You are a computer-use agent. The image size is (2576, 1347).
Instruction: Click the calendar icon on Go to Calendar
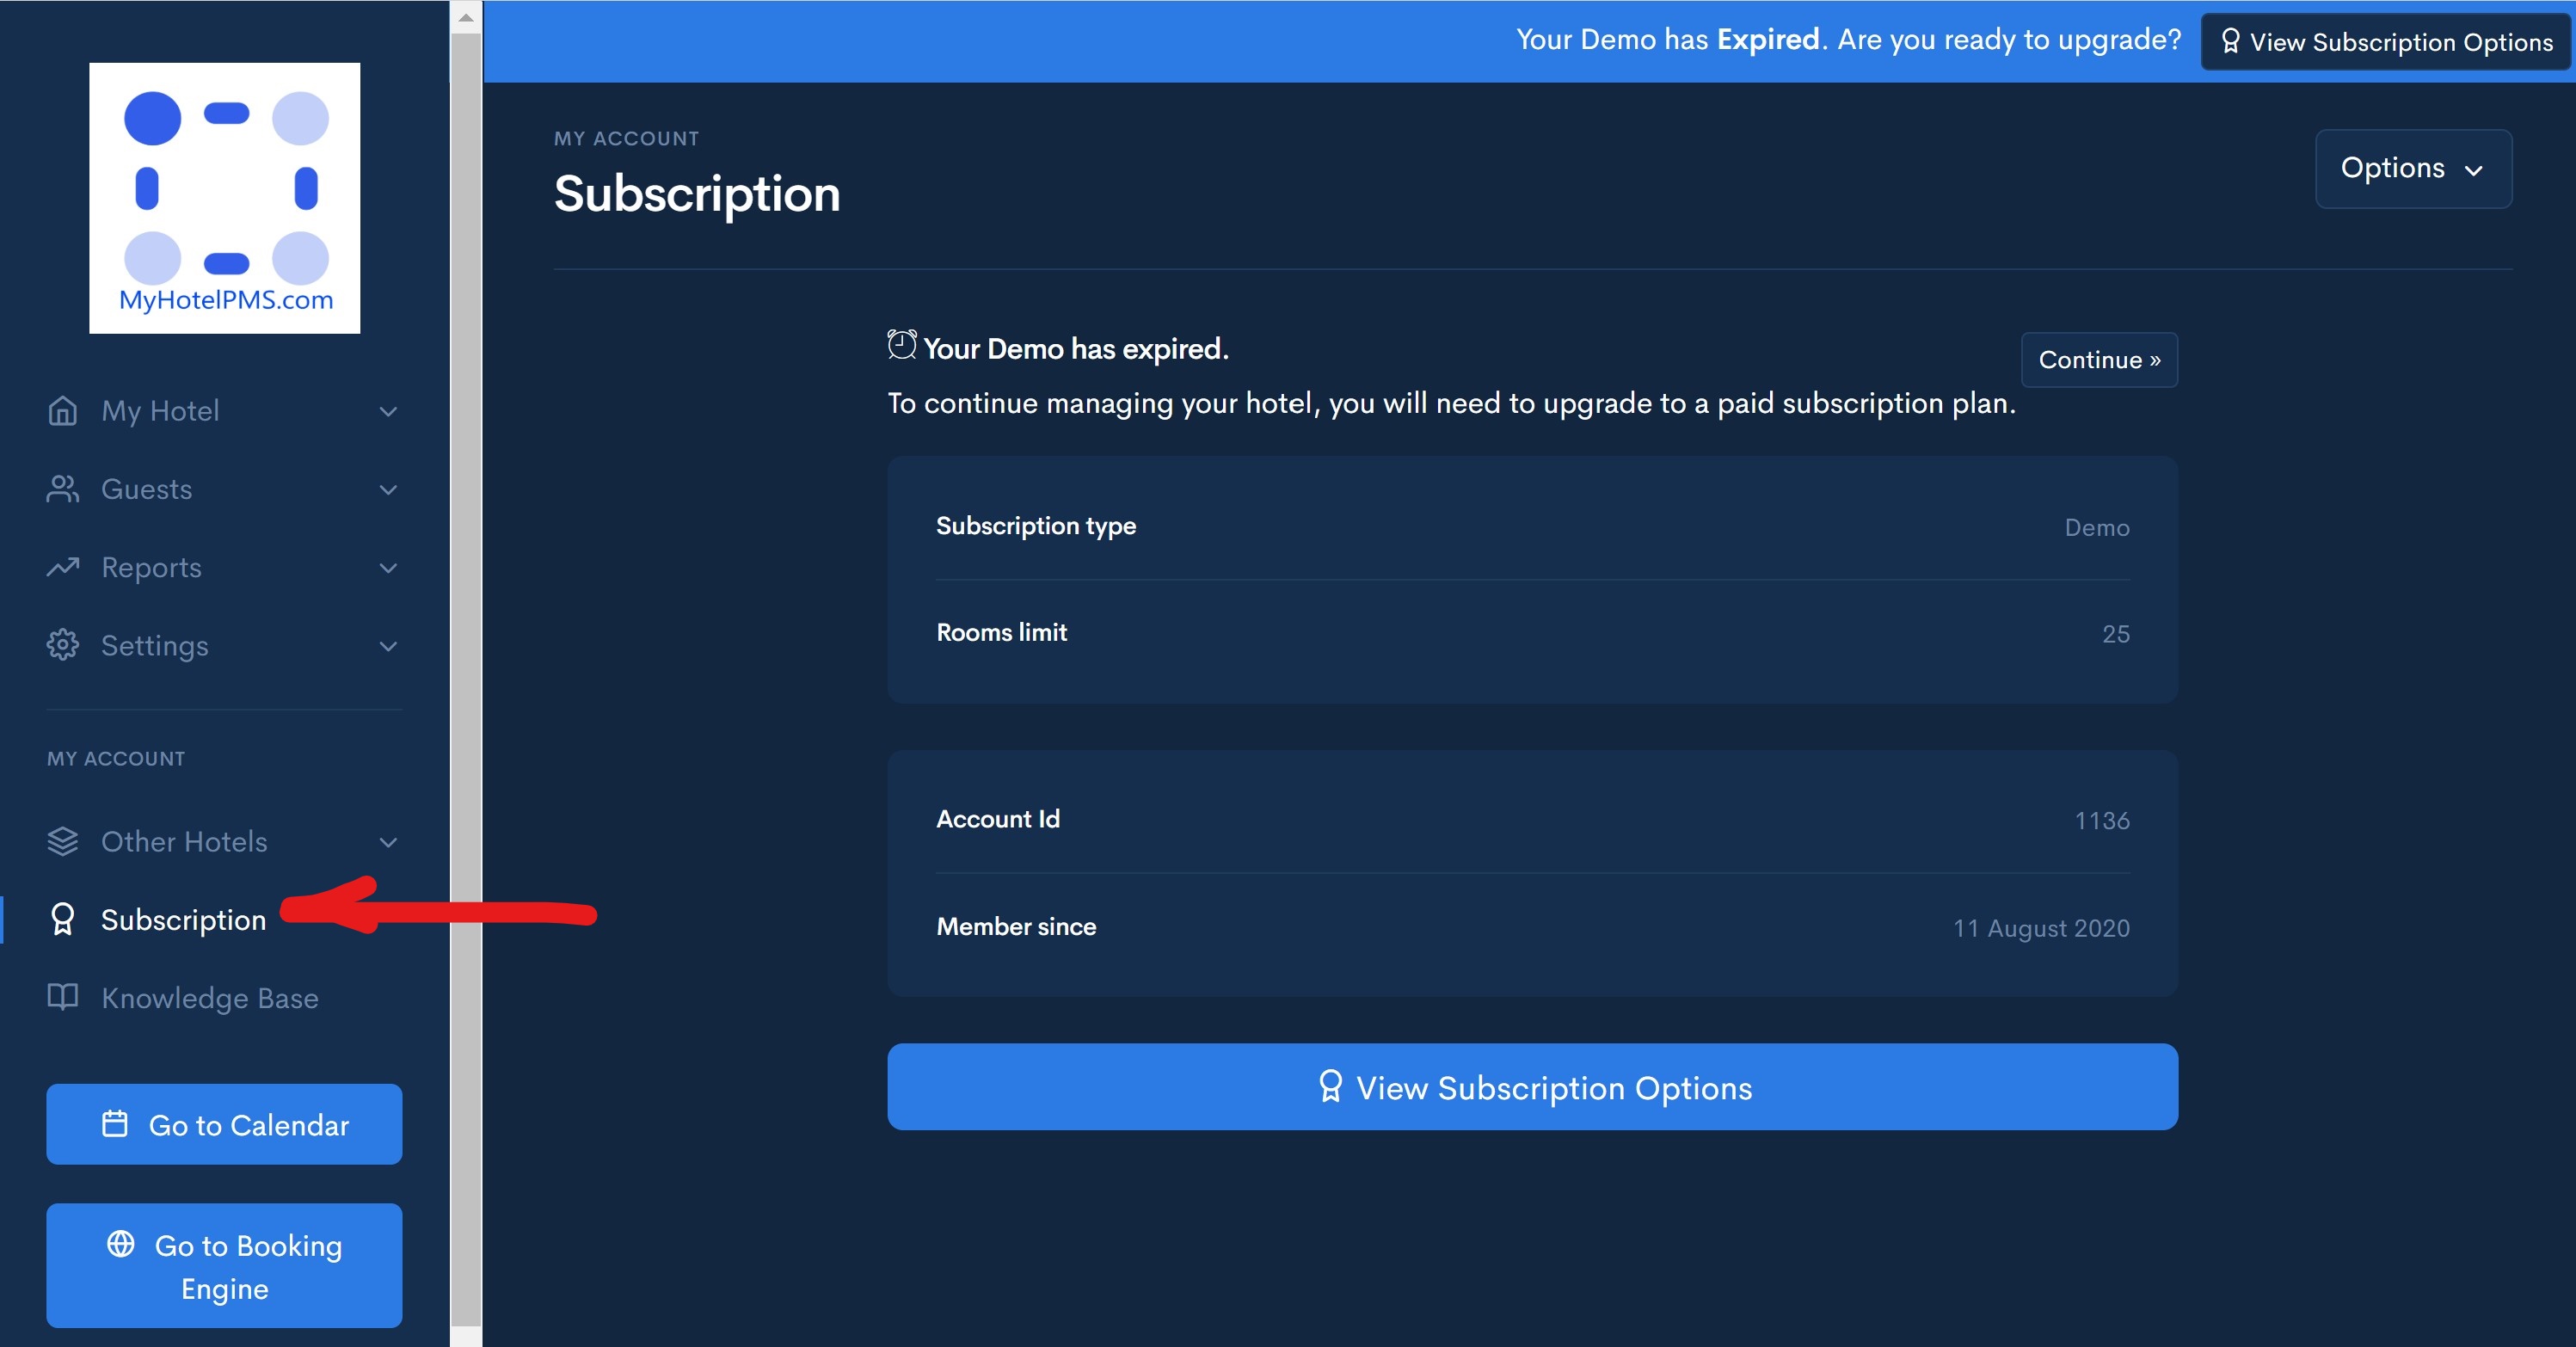pos(115,1124)
